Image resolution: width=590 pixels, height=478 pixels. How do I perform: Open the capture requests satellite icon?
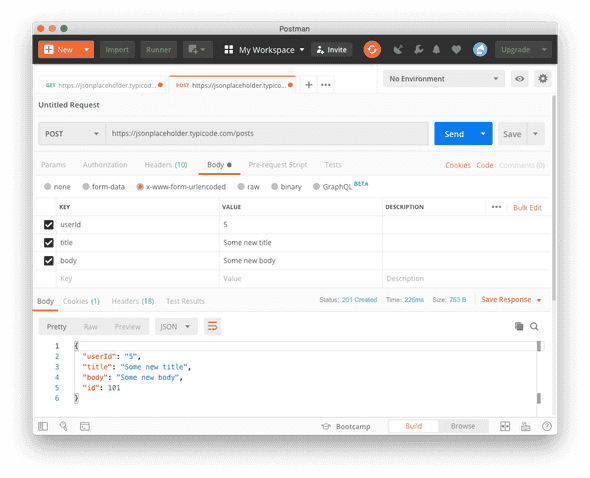coord(398,49)
